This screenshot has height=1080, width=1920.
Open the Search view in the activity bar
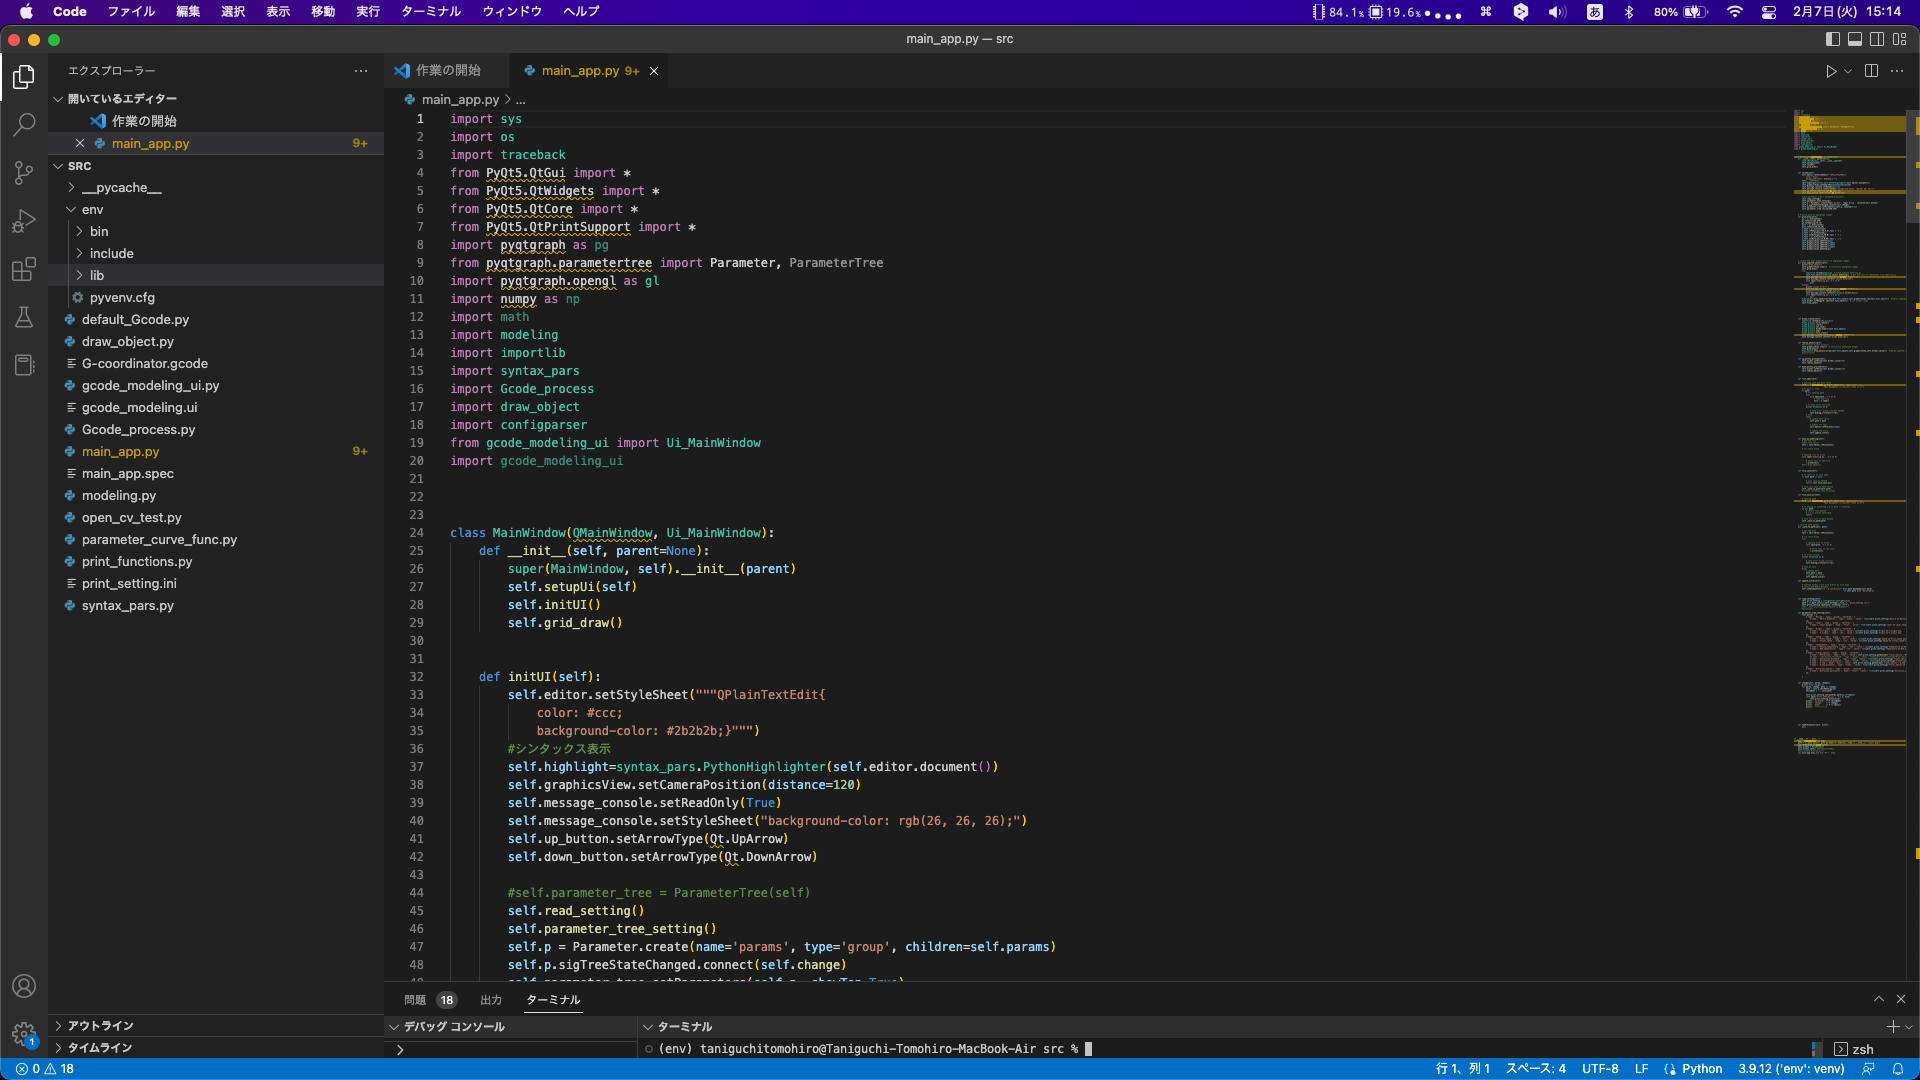pos(24,124)
